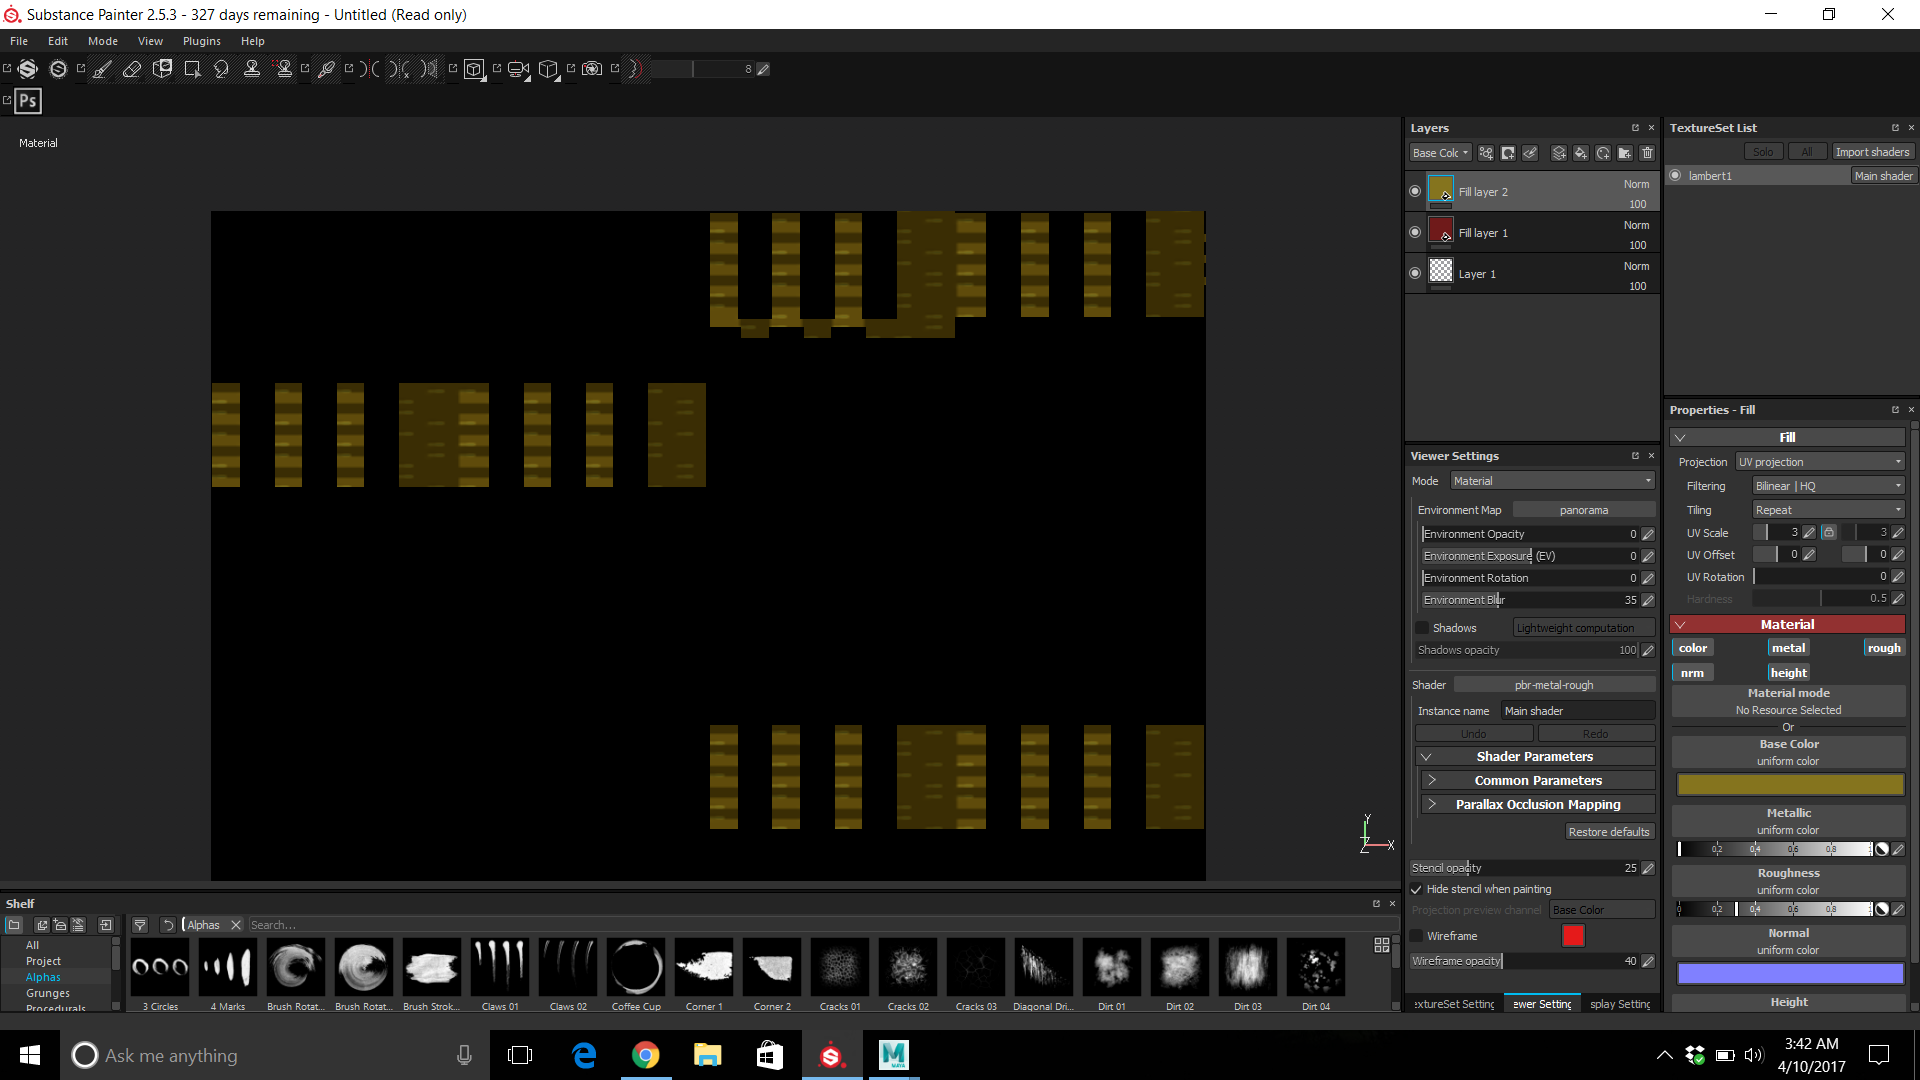Add a smart material layer
The height and width of the screenshot is (1080, 1920).
click(1603, 153)
